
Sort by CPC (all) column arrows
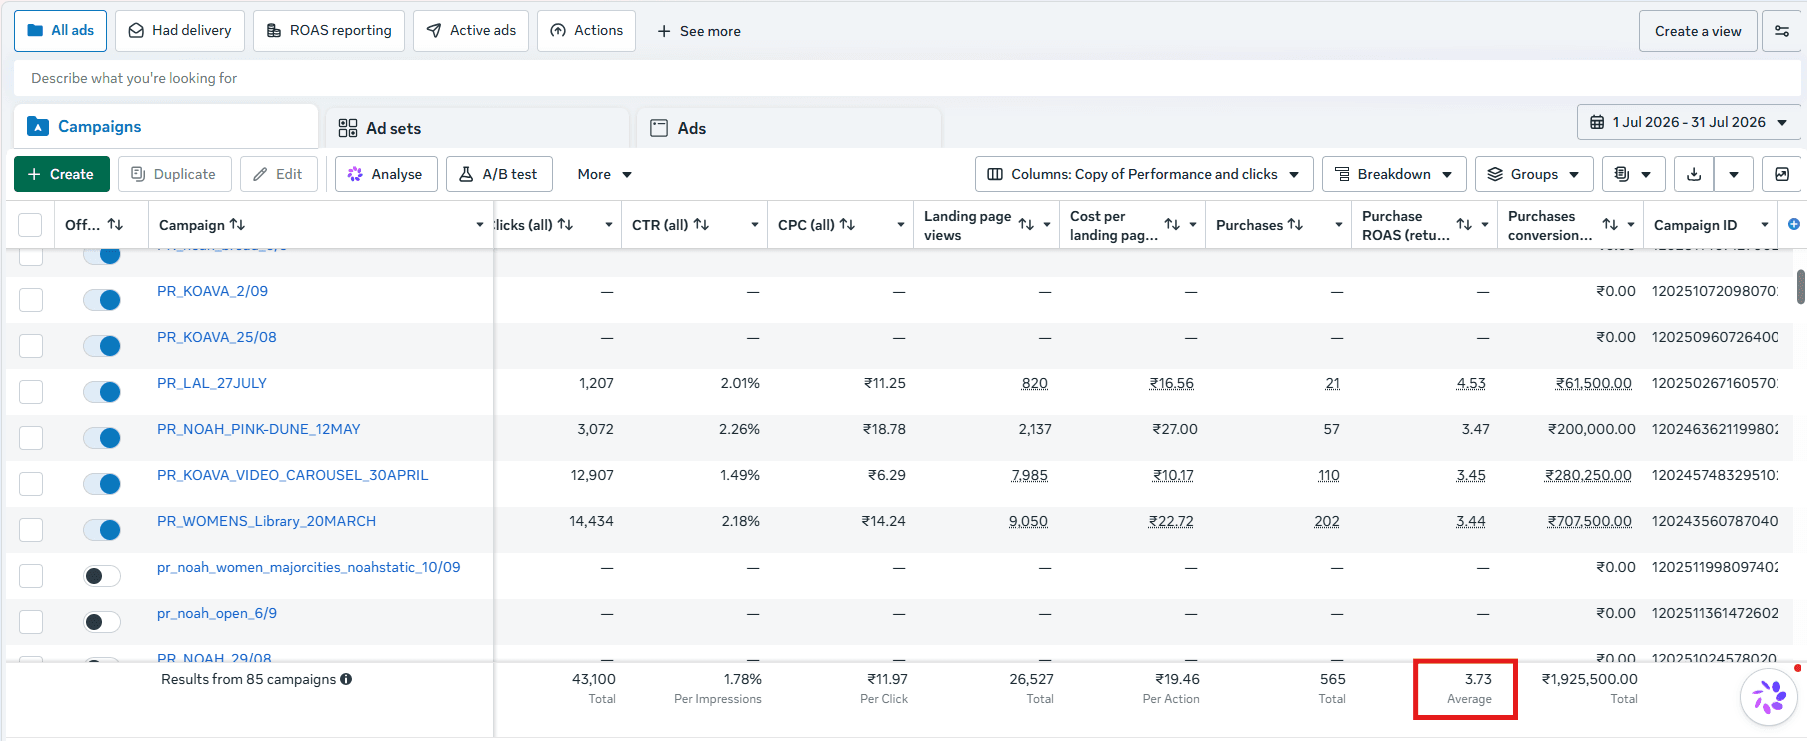click(847, 225)
